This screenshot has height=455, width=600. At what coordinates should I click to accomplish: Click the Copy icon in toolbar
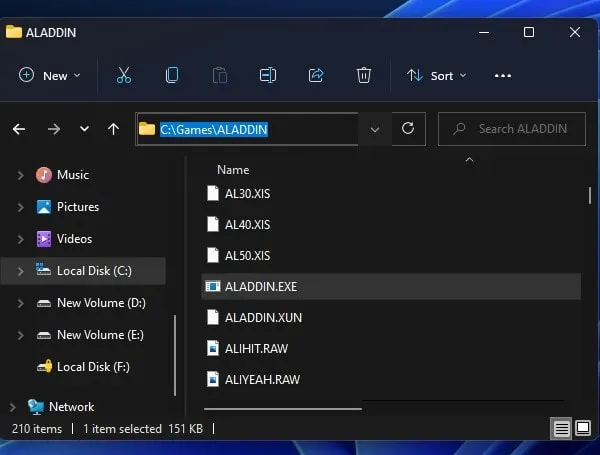(x=172, y=75)
